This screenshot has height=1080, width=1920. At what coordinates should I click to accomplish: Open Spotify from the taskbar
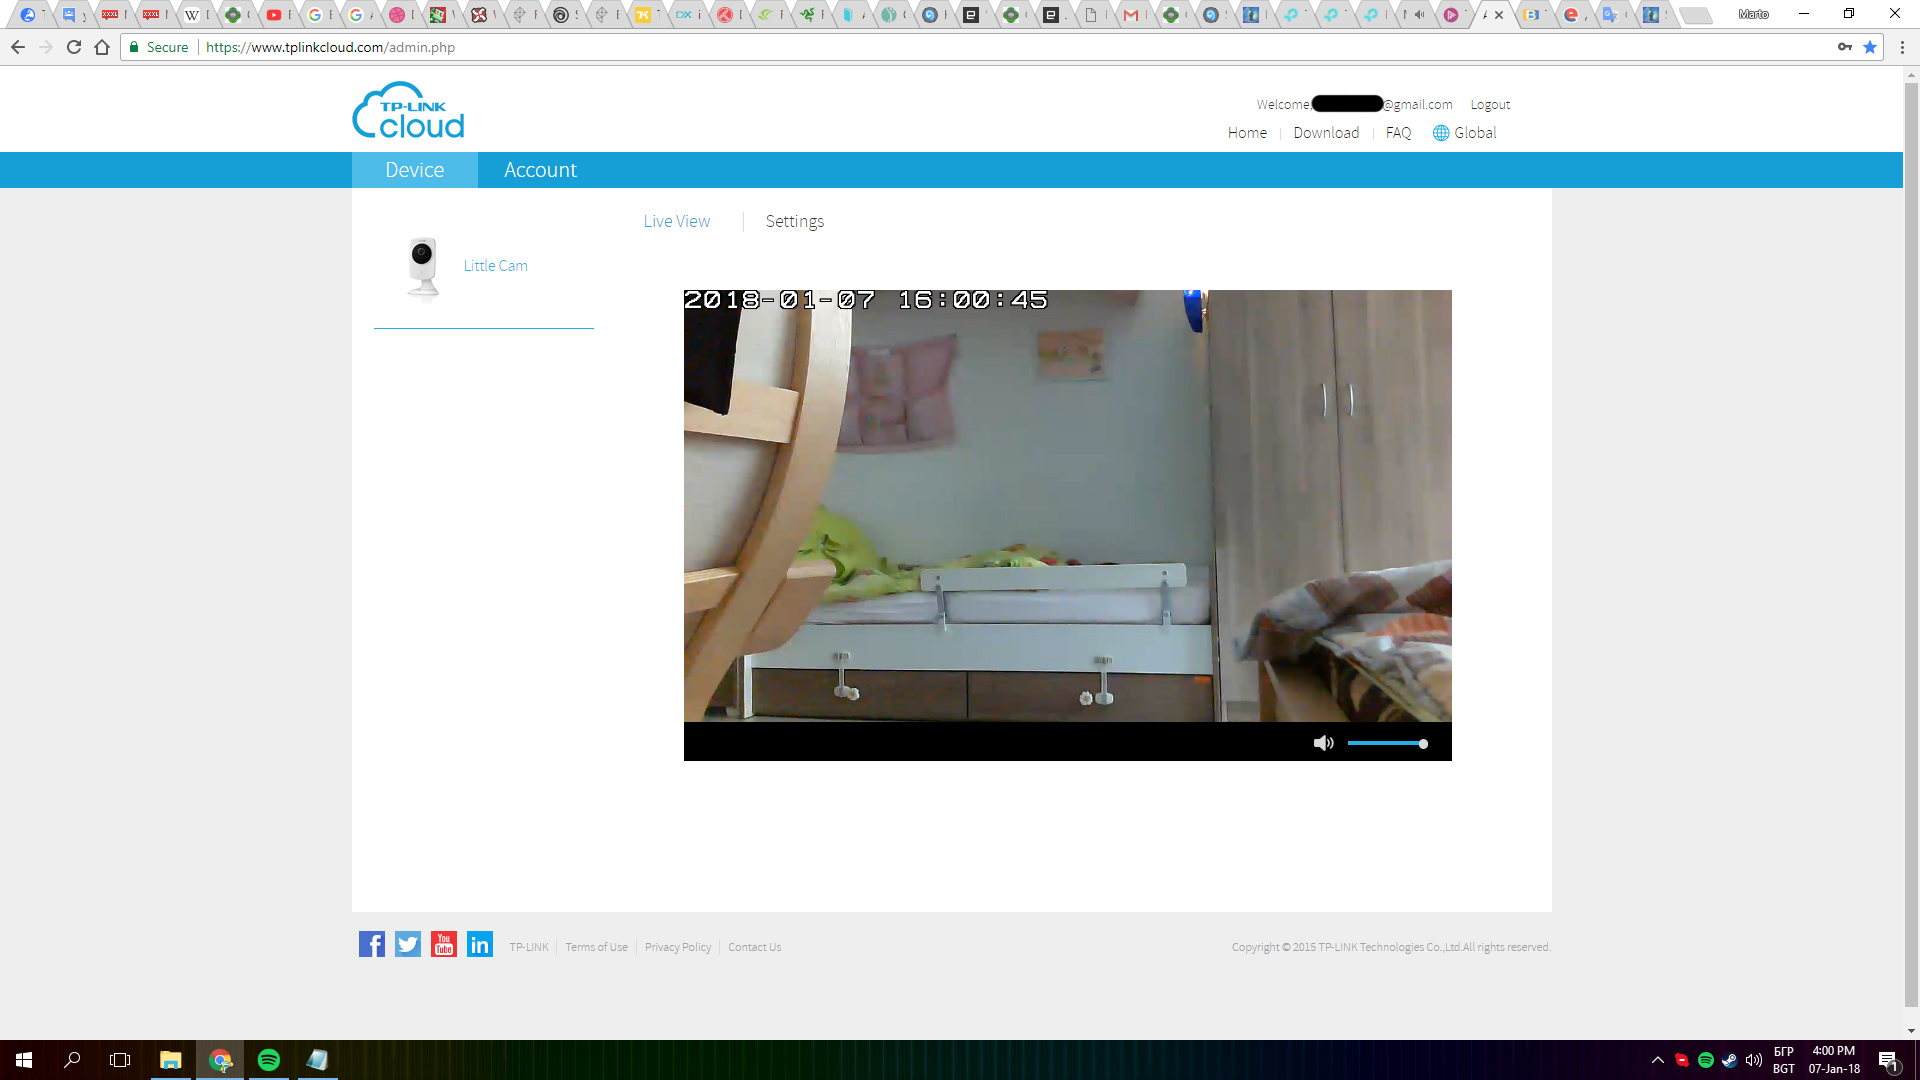coord(269,1060)
